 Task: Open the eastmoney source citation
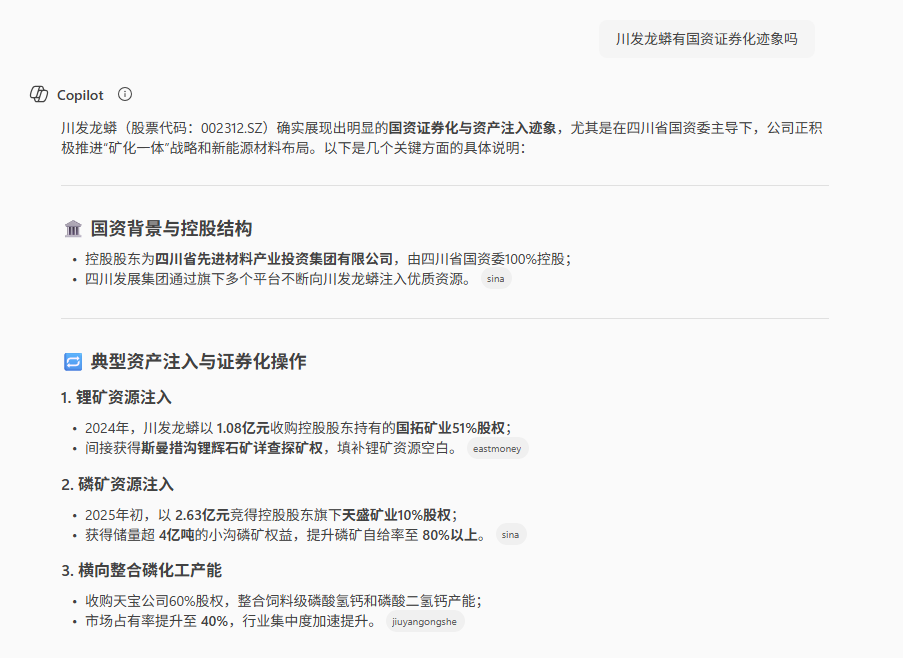pos(497,448)
